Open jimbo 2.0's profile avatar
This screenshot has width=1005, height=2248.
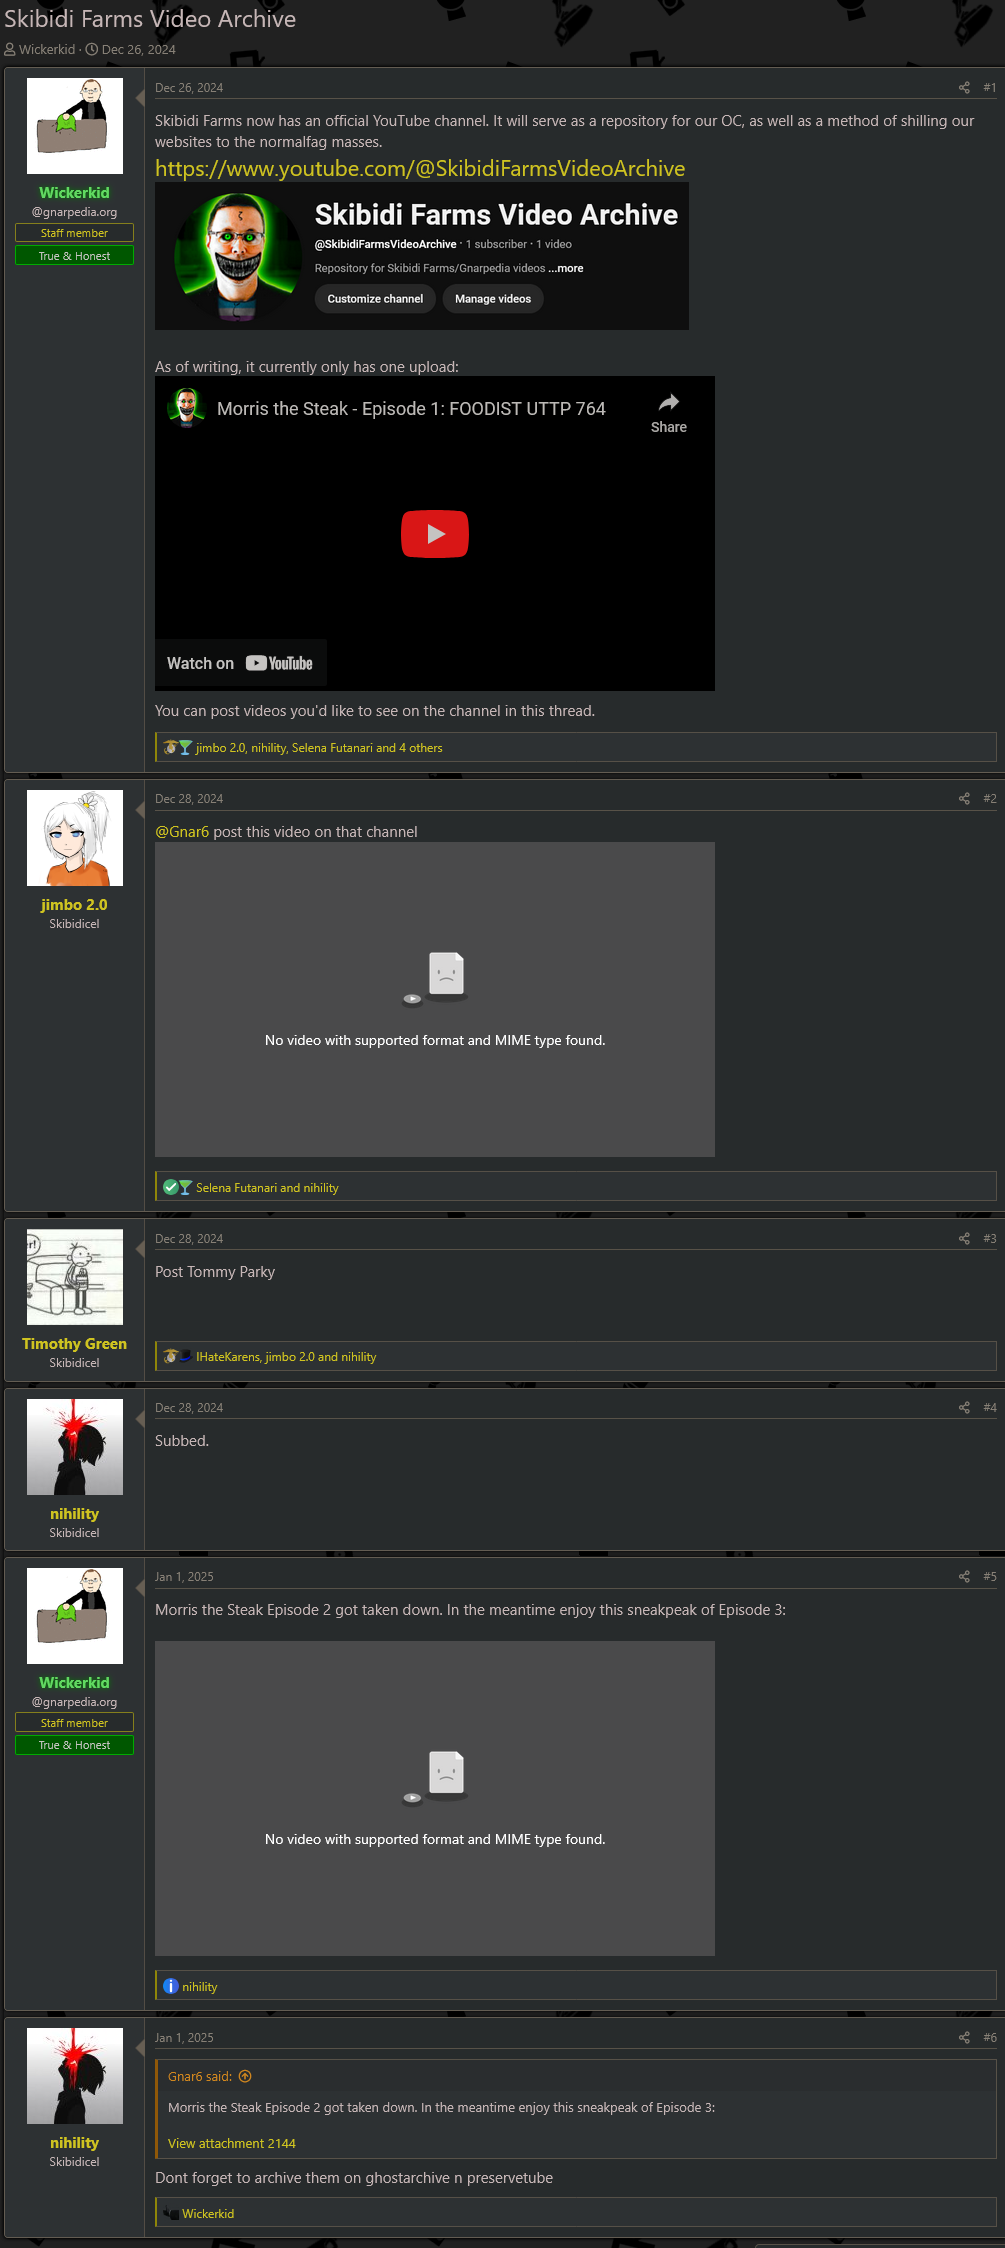[x=75, y=838]
